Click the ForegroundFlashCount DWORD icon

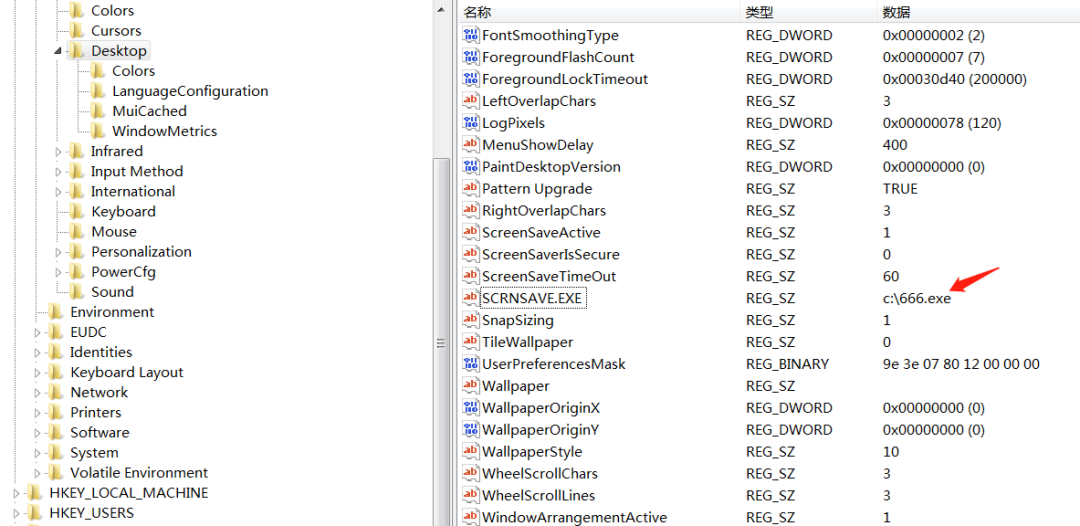click(x=471, y=57)
